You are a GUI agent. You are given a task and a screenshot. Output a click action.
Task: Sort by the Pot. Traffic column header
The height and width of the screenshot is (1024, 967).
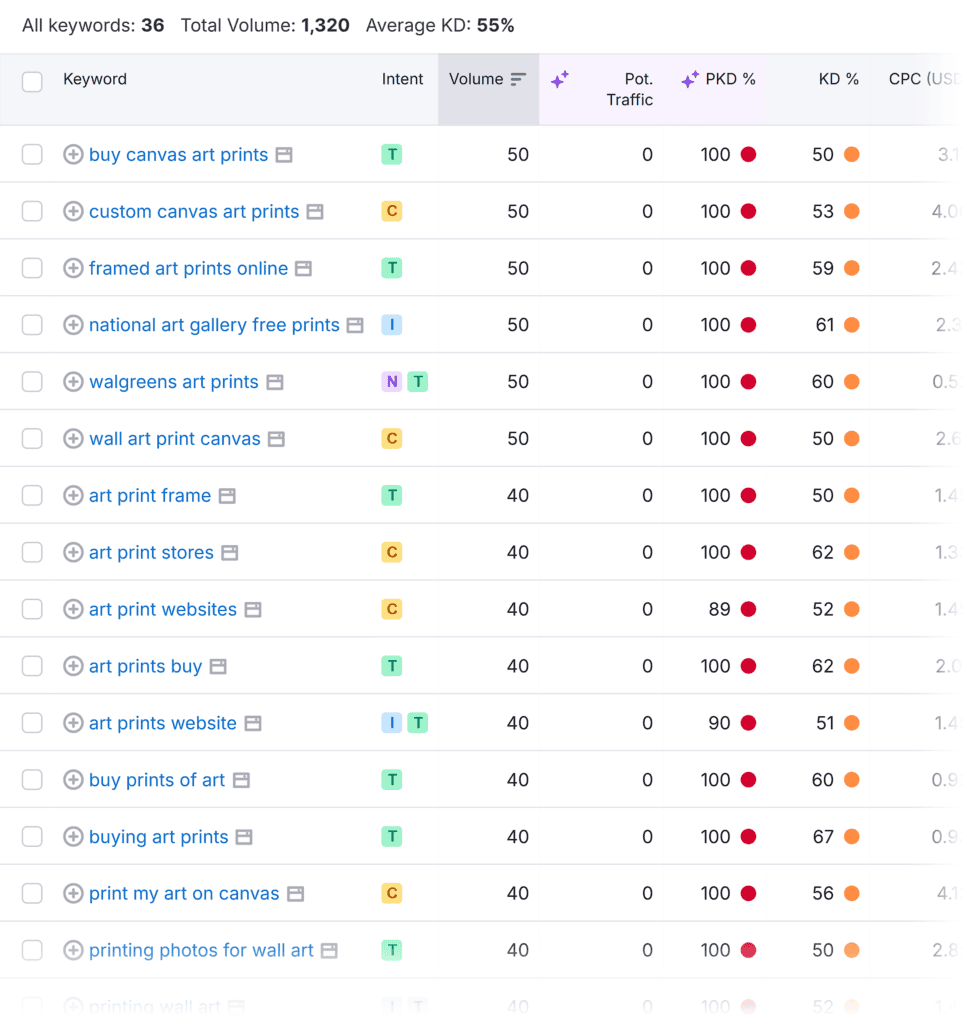click(x=629, y=89)
